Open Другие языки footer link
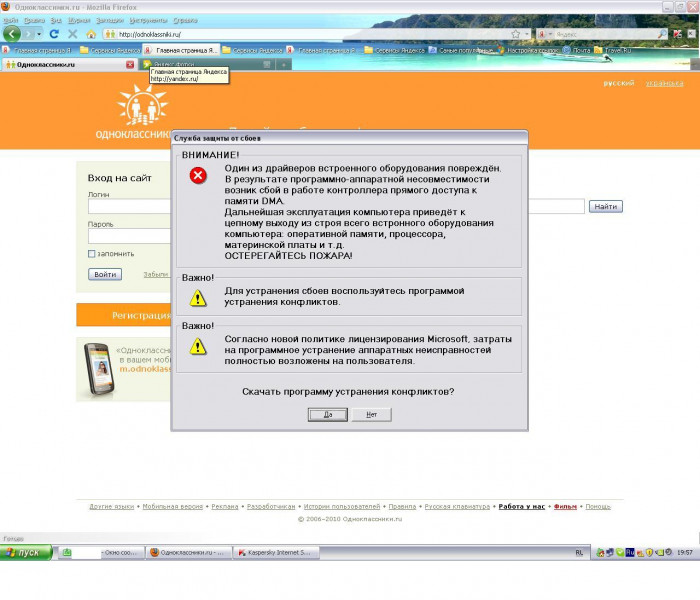This screenshot has width=700, height=600. [x=112, y=507]
